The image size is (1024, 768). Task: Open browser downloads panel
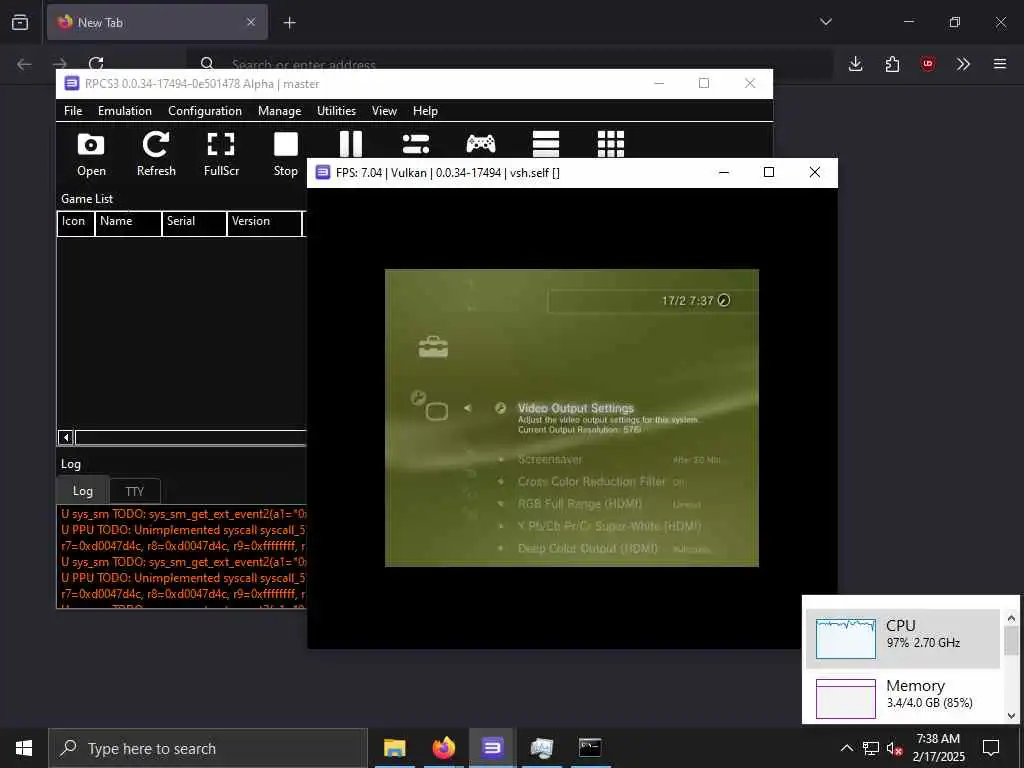856,64
